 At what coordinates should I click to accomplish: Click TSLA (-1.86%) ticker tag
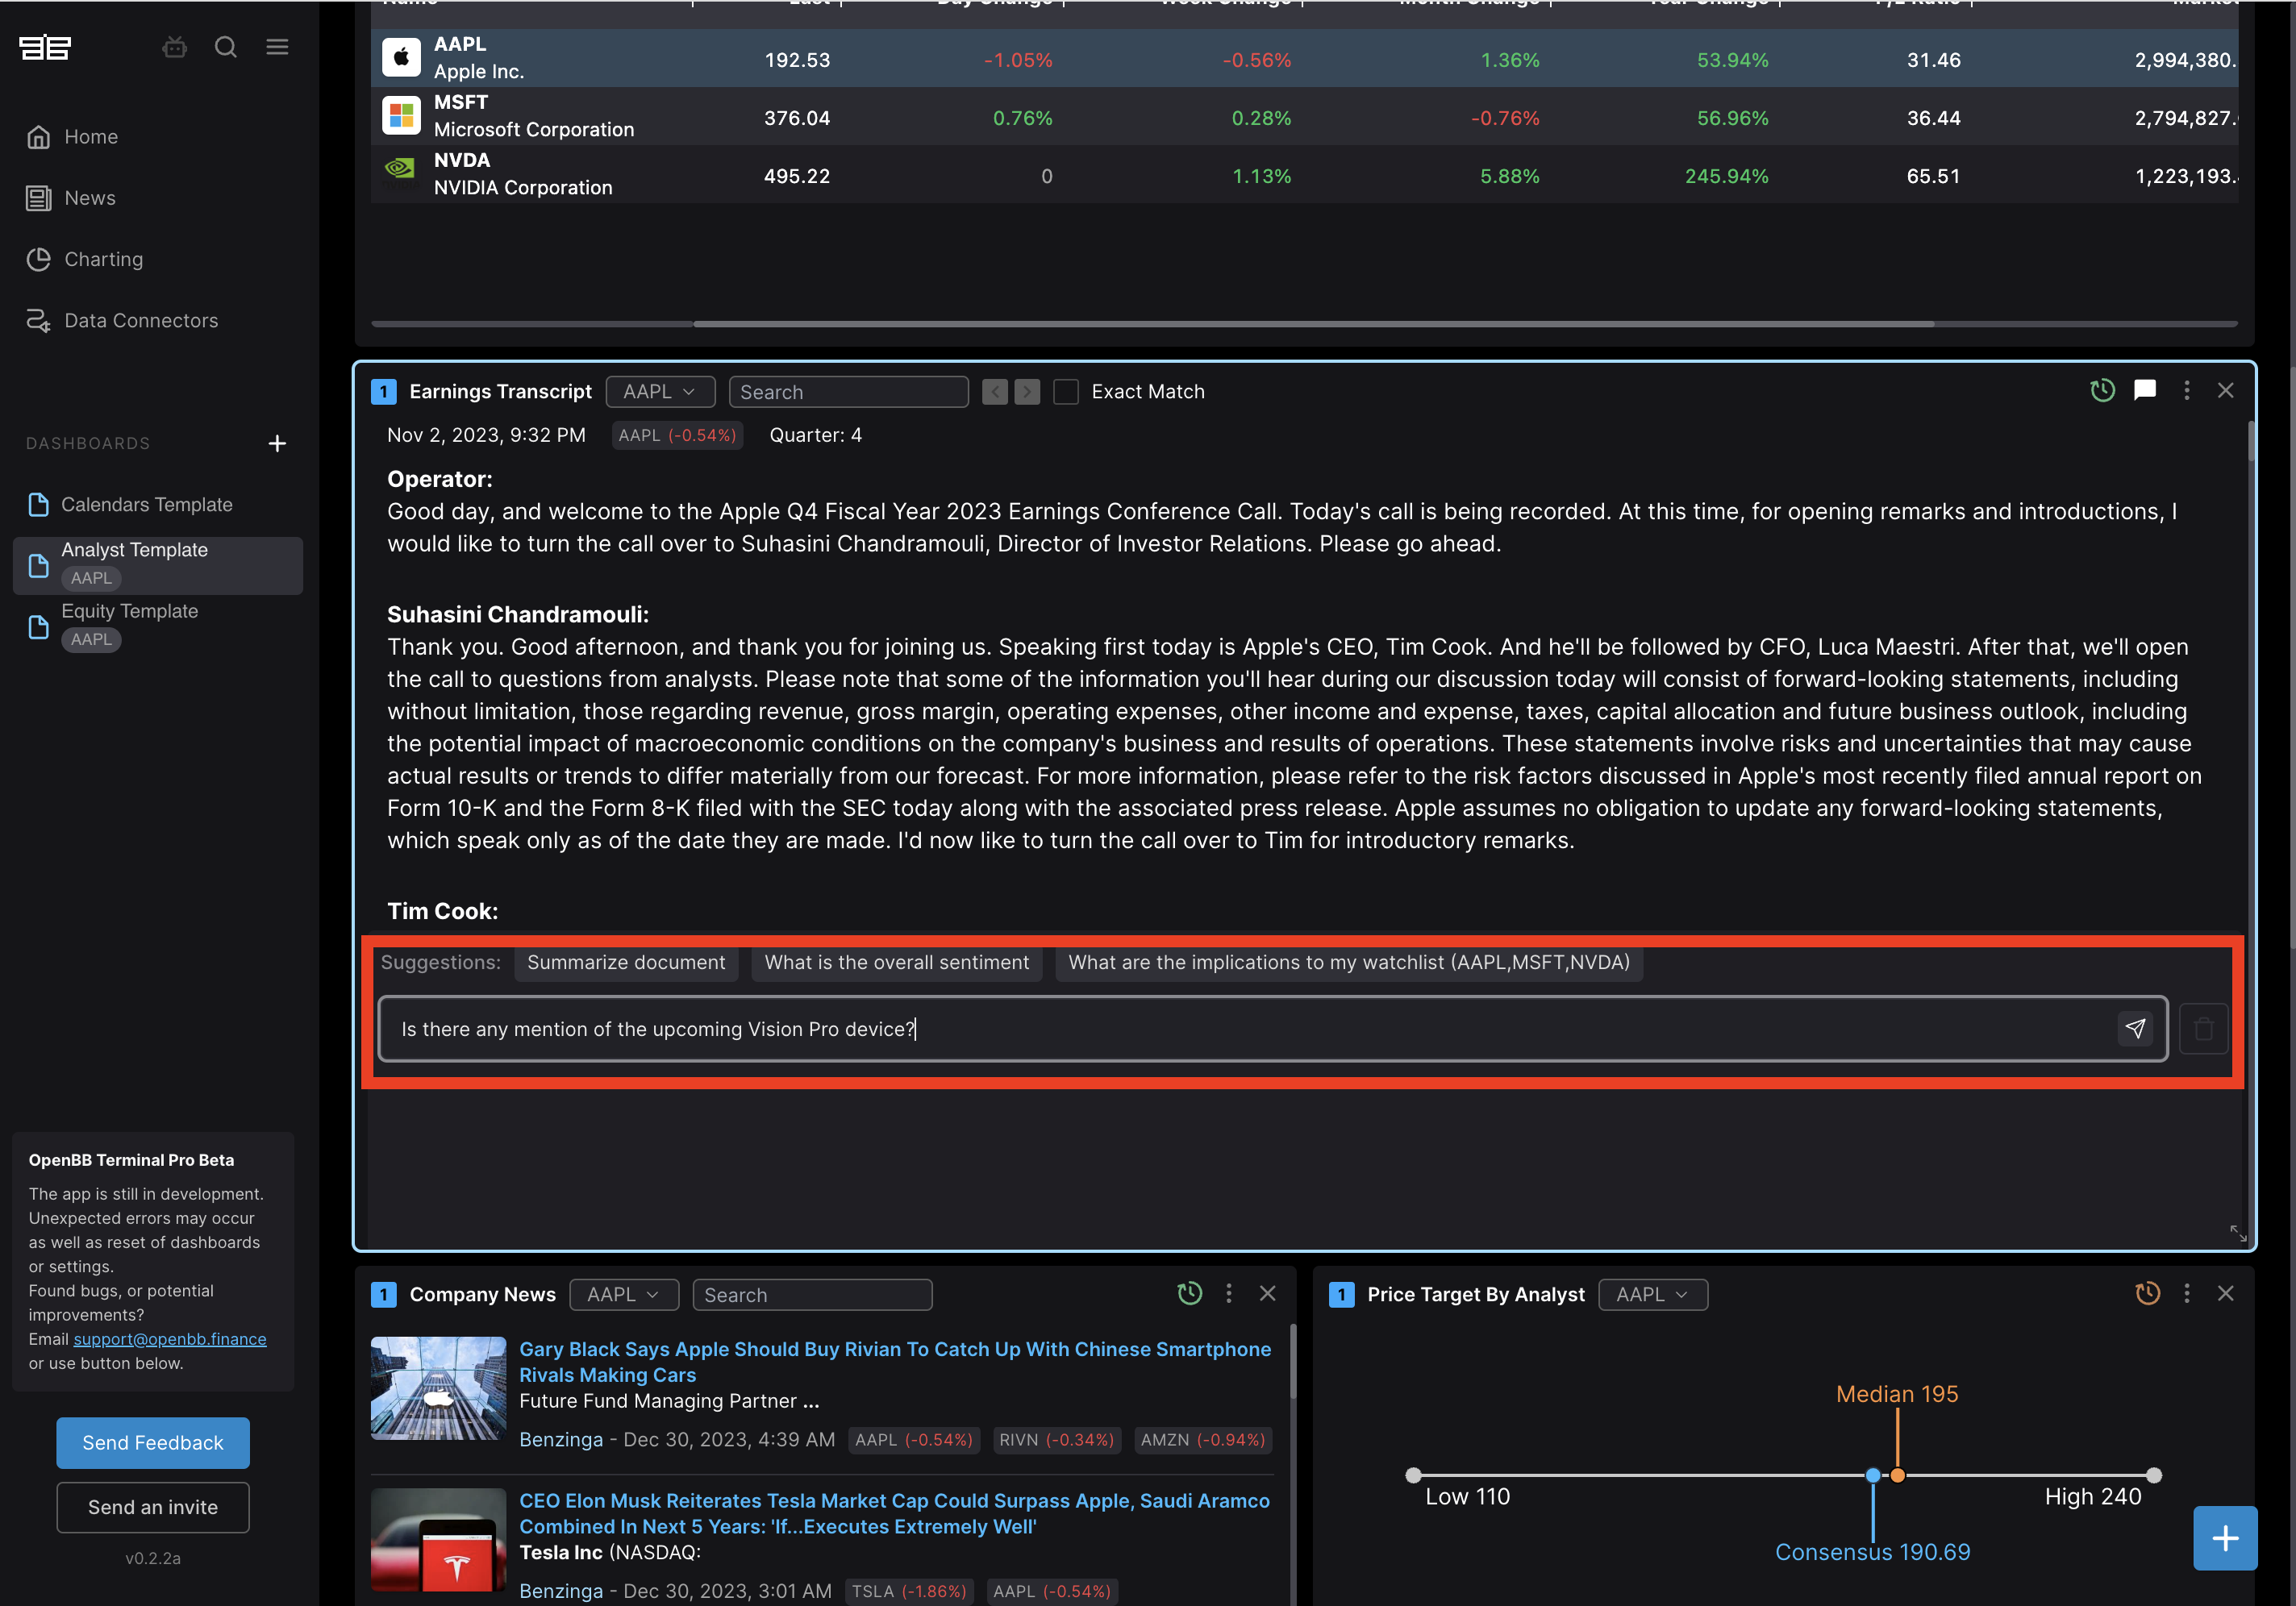908,1591
